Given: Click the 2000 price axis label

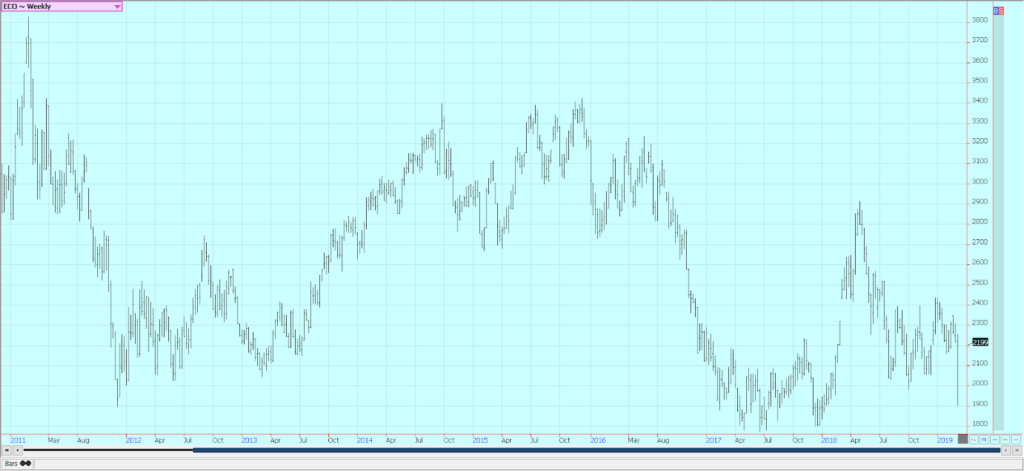Looking at the screenshot, I should point(980,383).
